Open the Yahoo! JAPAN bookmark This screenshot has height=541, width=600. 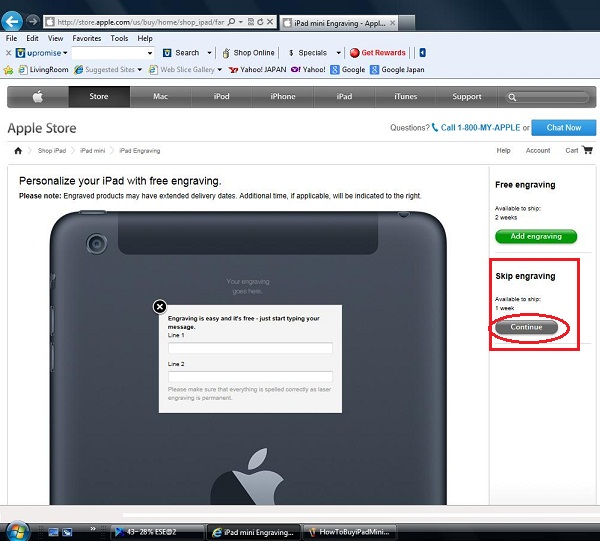pos(257,70)
